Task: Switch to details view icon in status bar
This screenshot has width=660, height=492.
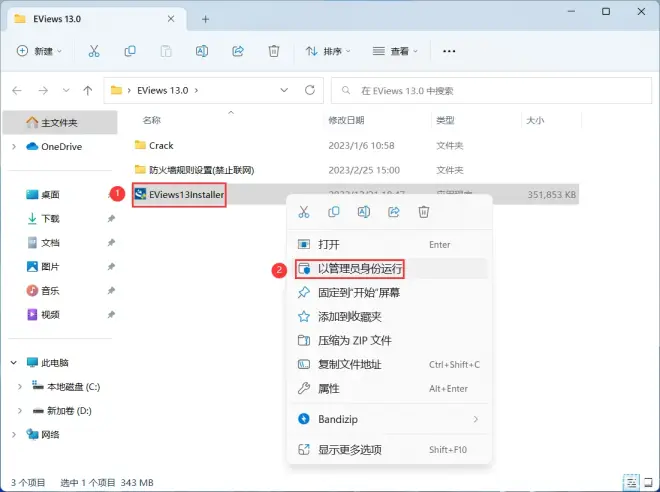Action: [631, 482]
